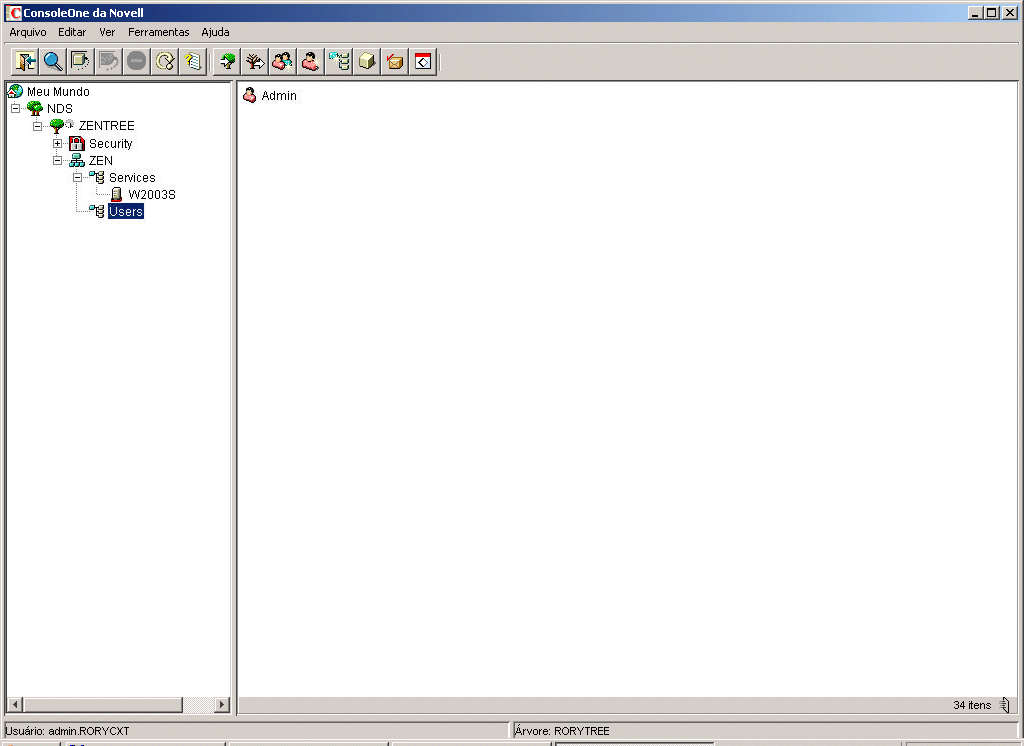Screen dimensions: 1024x746
Task: Click the Usuário: admin.RORYCXT status text
Action: [x=67, y=731]
